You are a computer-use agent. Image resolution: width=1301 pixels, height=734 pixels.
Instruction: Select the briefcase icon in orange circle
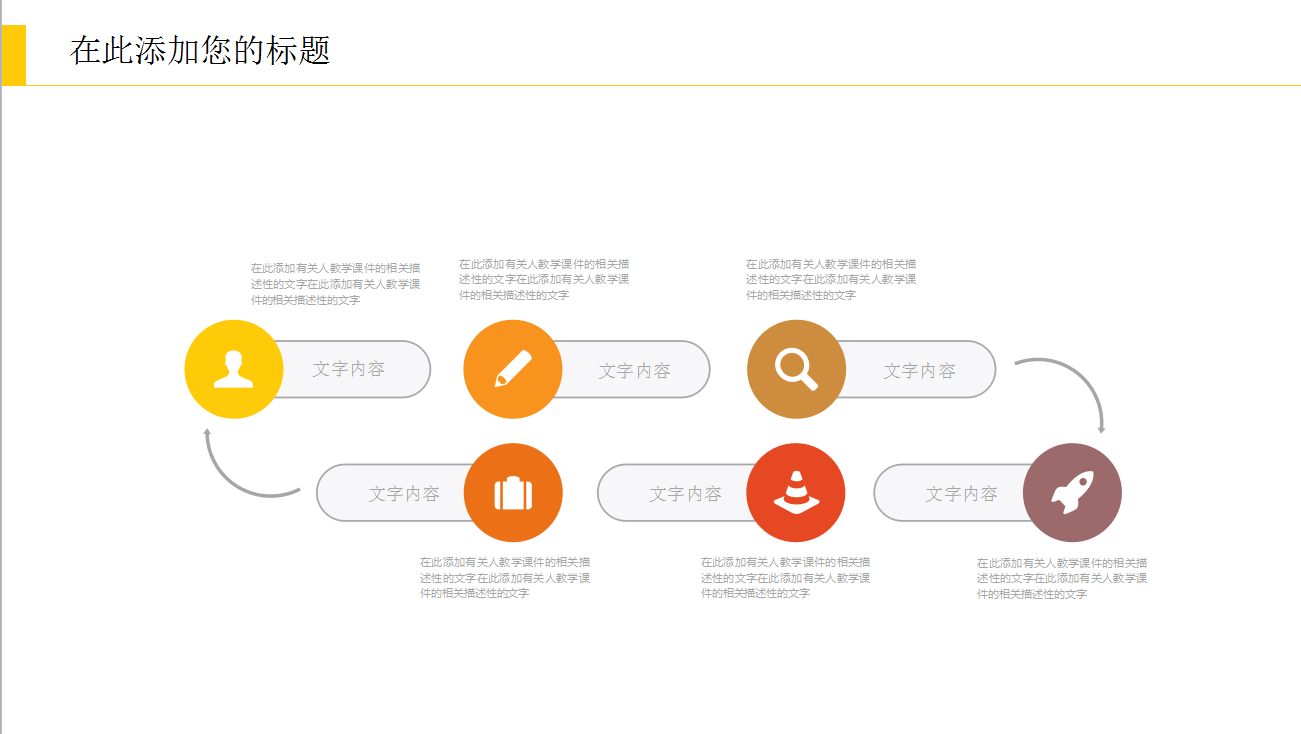[x=513, y=493]
